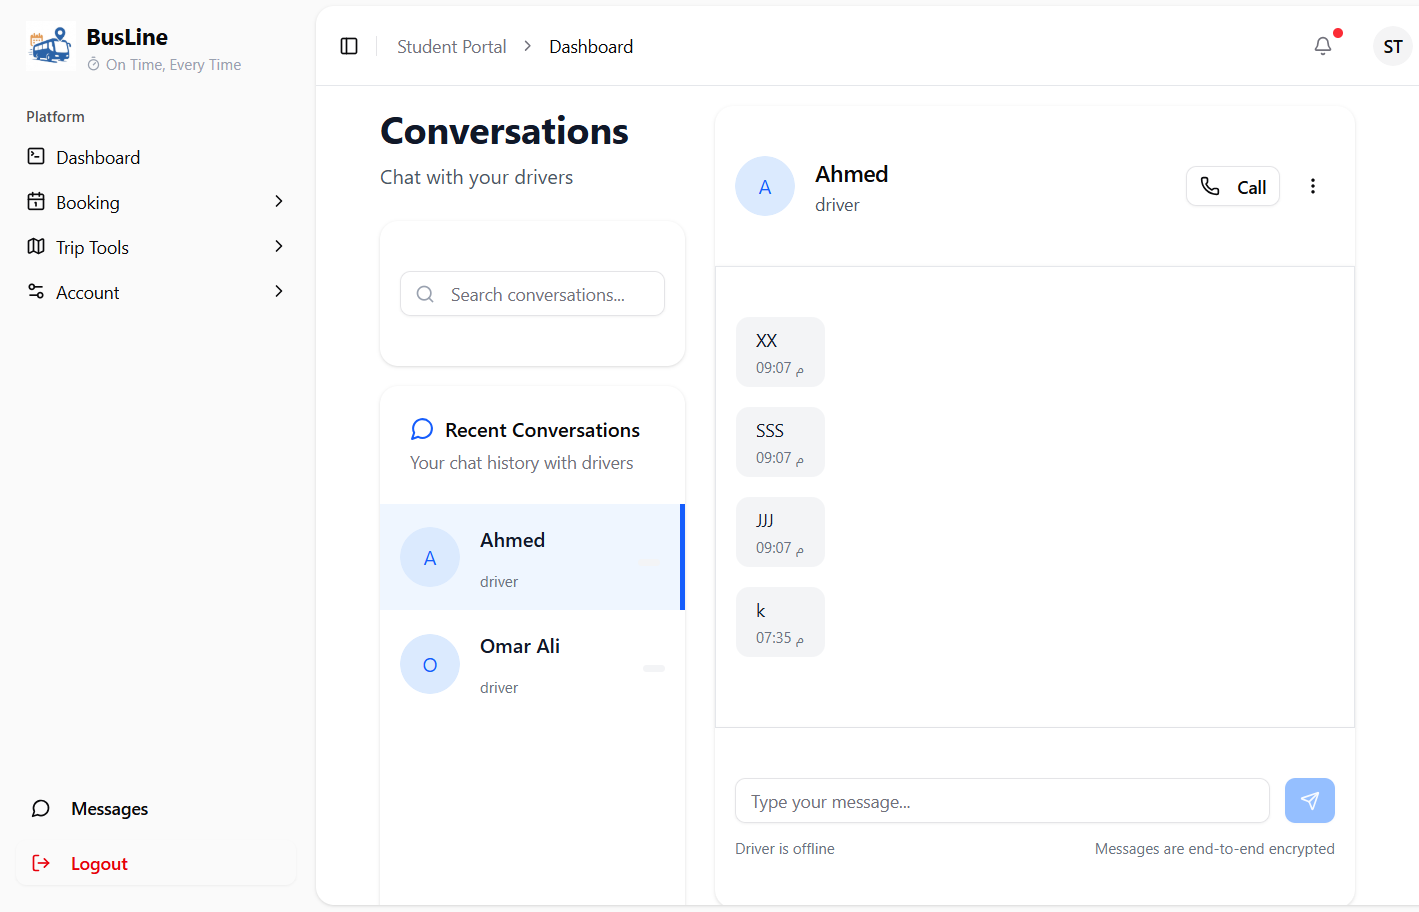Expand the Booking menu chevron
Screen dimensions: 1419x912
click(x=279, y=202)
